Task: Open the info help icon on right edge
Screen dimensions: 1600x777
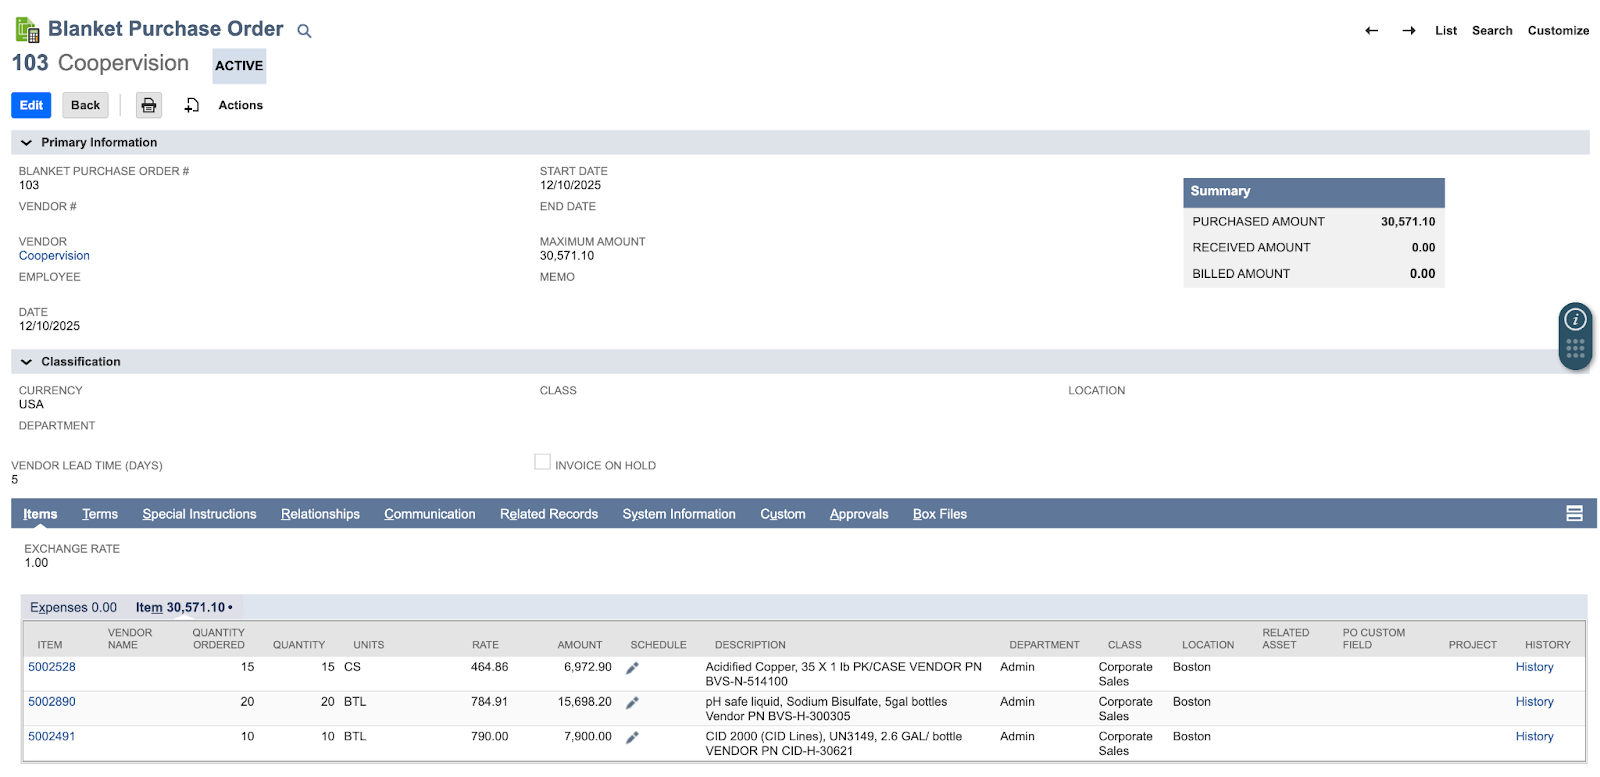Action: (x=1575, y=320)
